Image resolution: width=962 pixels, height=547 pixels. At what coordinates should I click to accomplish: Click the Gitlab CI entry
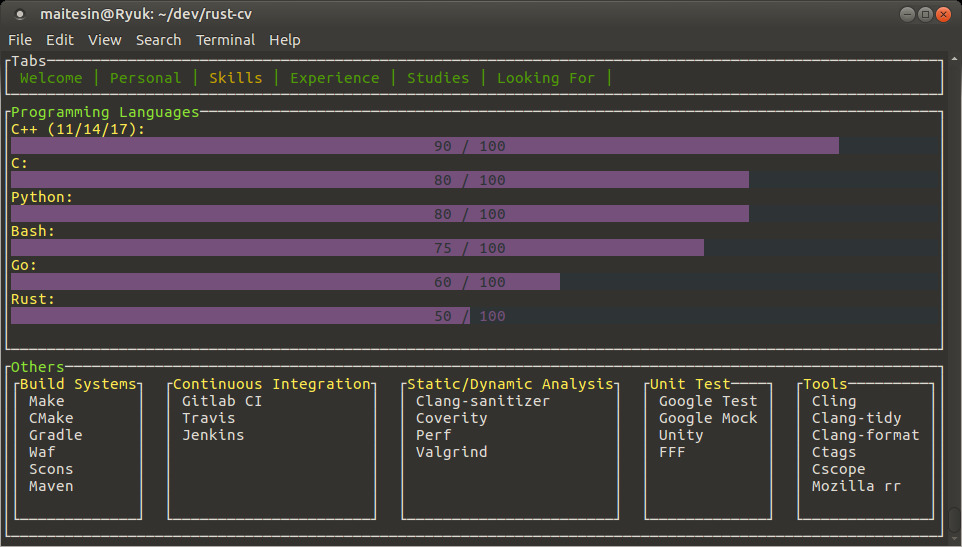click(222, 401)
